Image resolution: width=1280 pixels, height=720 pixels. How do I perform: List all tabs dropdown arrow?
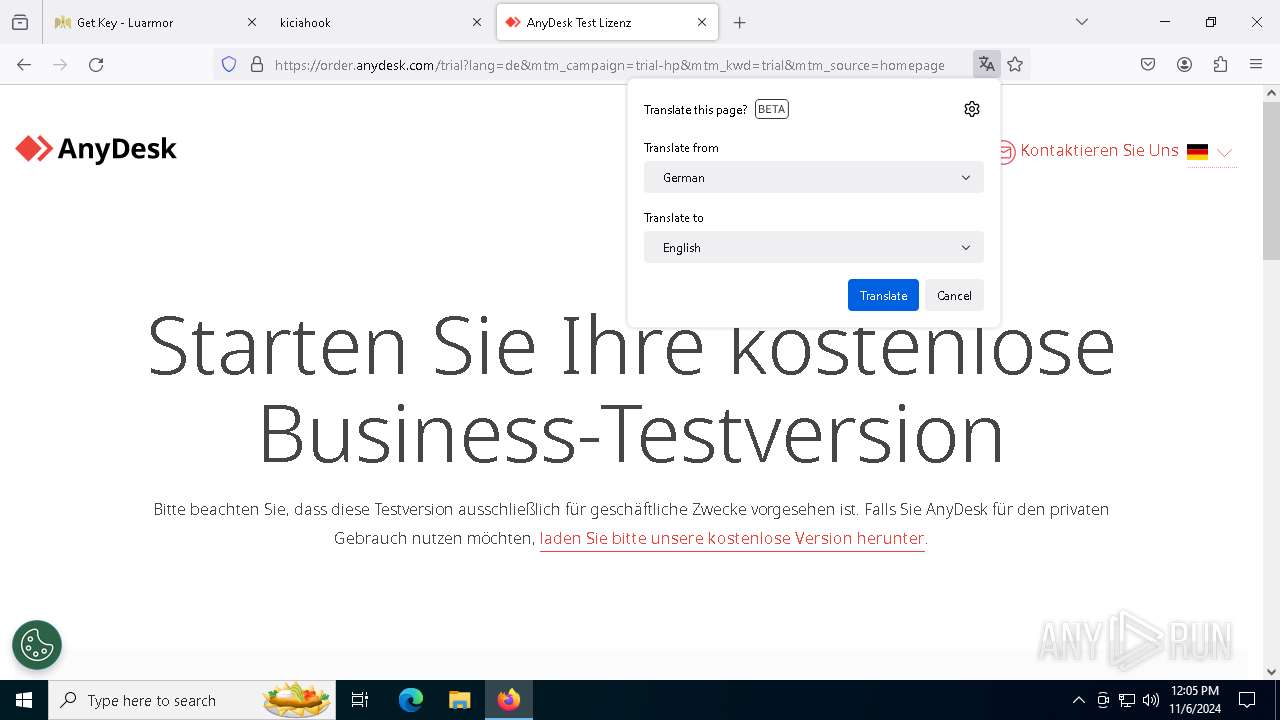coord(1081,22)
